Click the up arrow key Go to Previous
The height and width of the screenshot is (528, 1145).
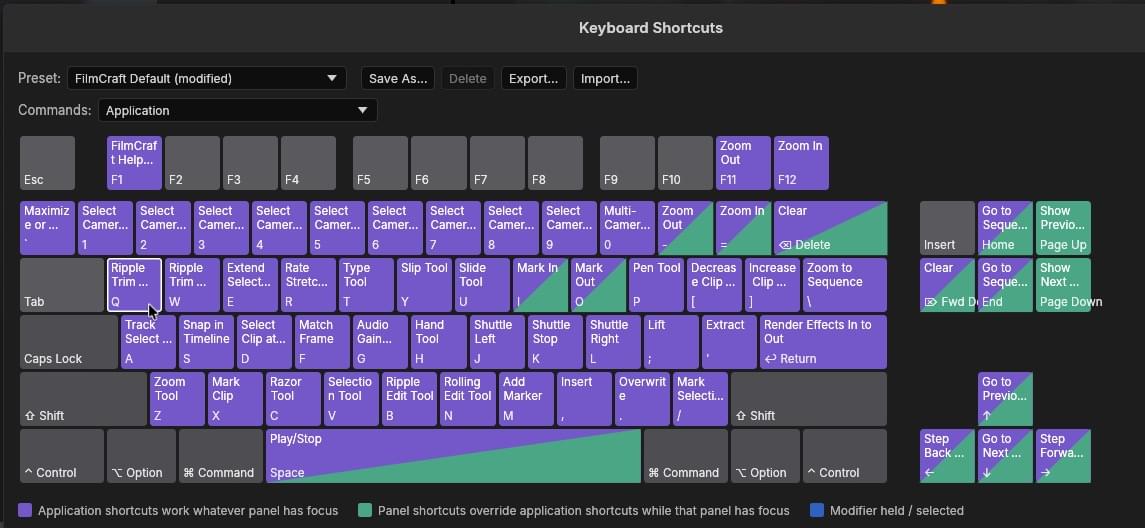[1005, 399]
